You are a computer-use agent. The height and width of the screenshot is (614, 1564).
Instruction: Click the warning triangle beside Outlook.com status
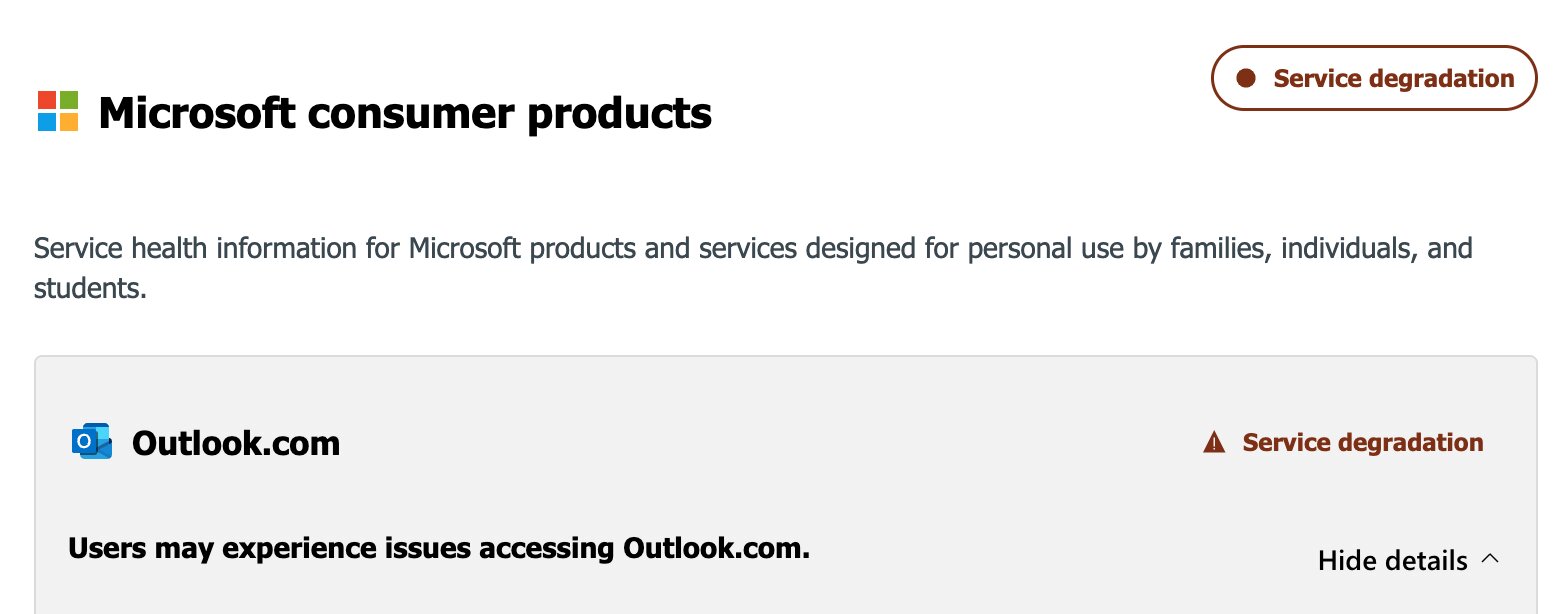1214,443
